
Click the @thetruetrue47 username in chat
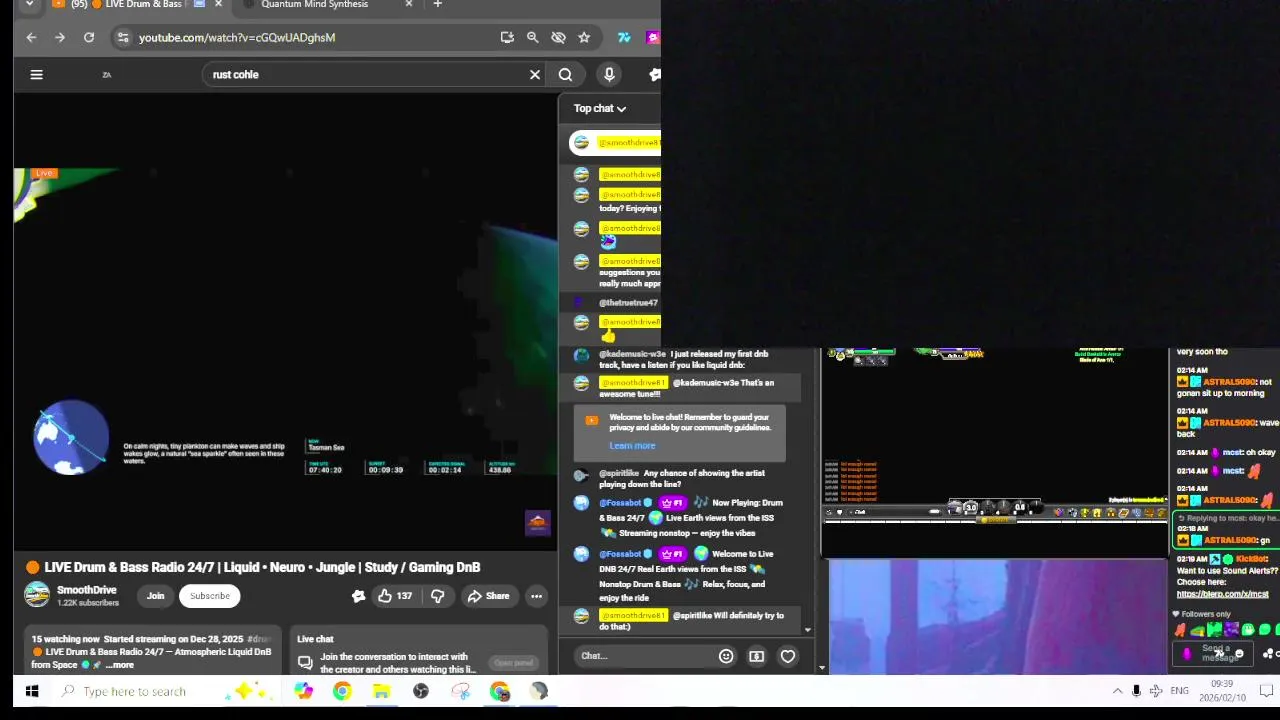(628, 303)
